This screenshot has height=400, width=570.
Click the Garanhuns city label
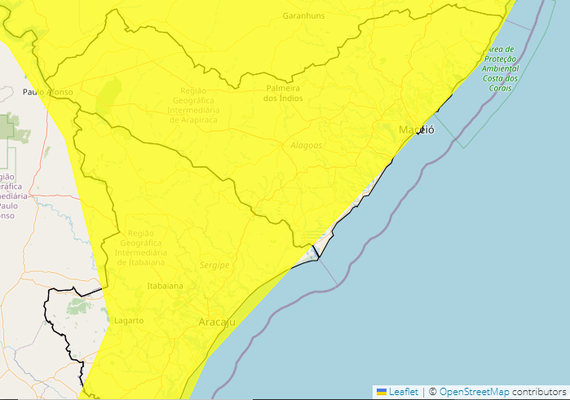304,16
